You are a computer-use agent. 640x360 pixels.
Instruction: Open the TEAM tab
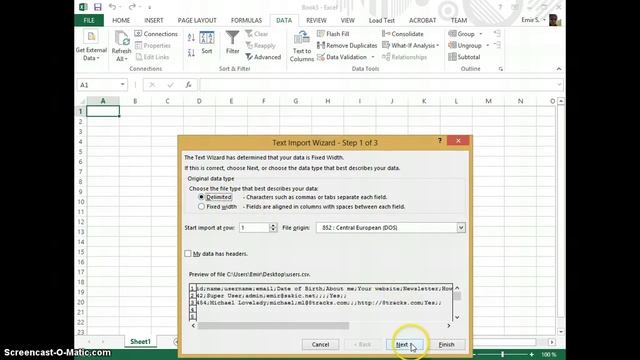(459, 20)
